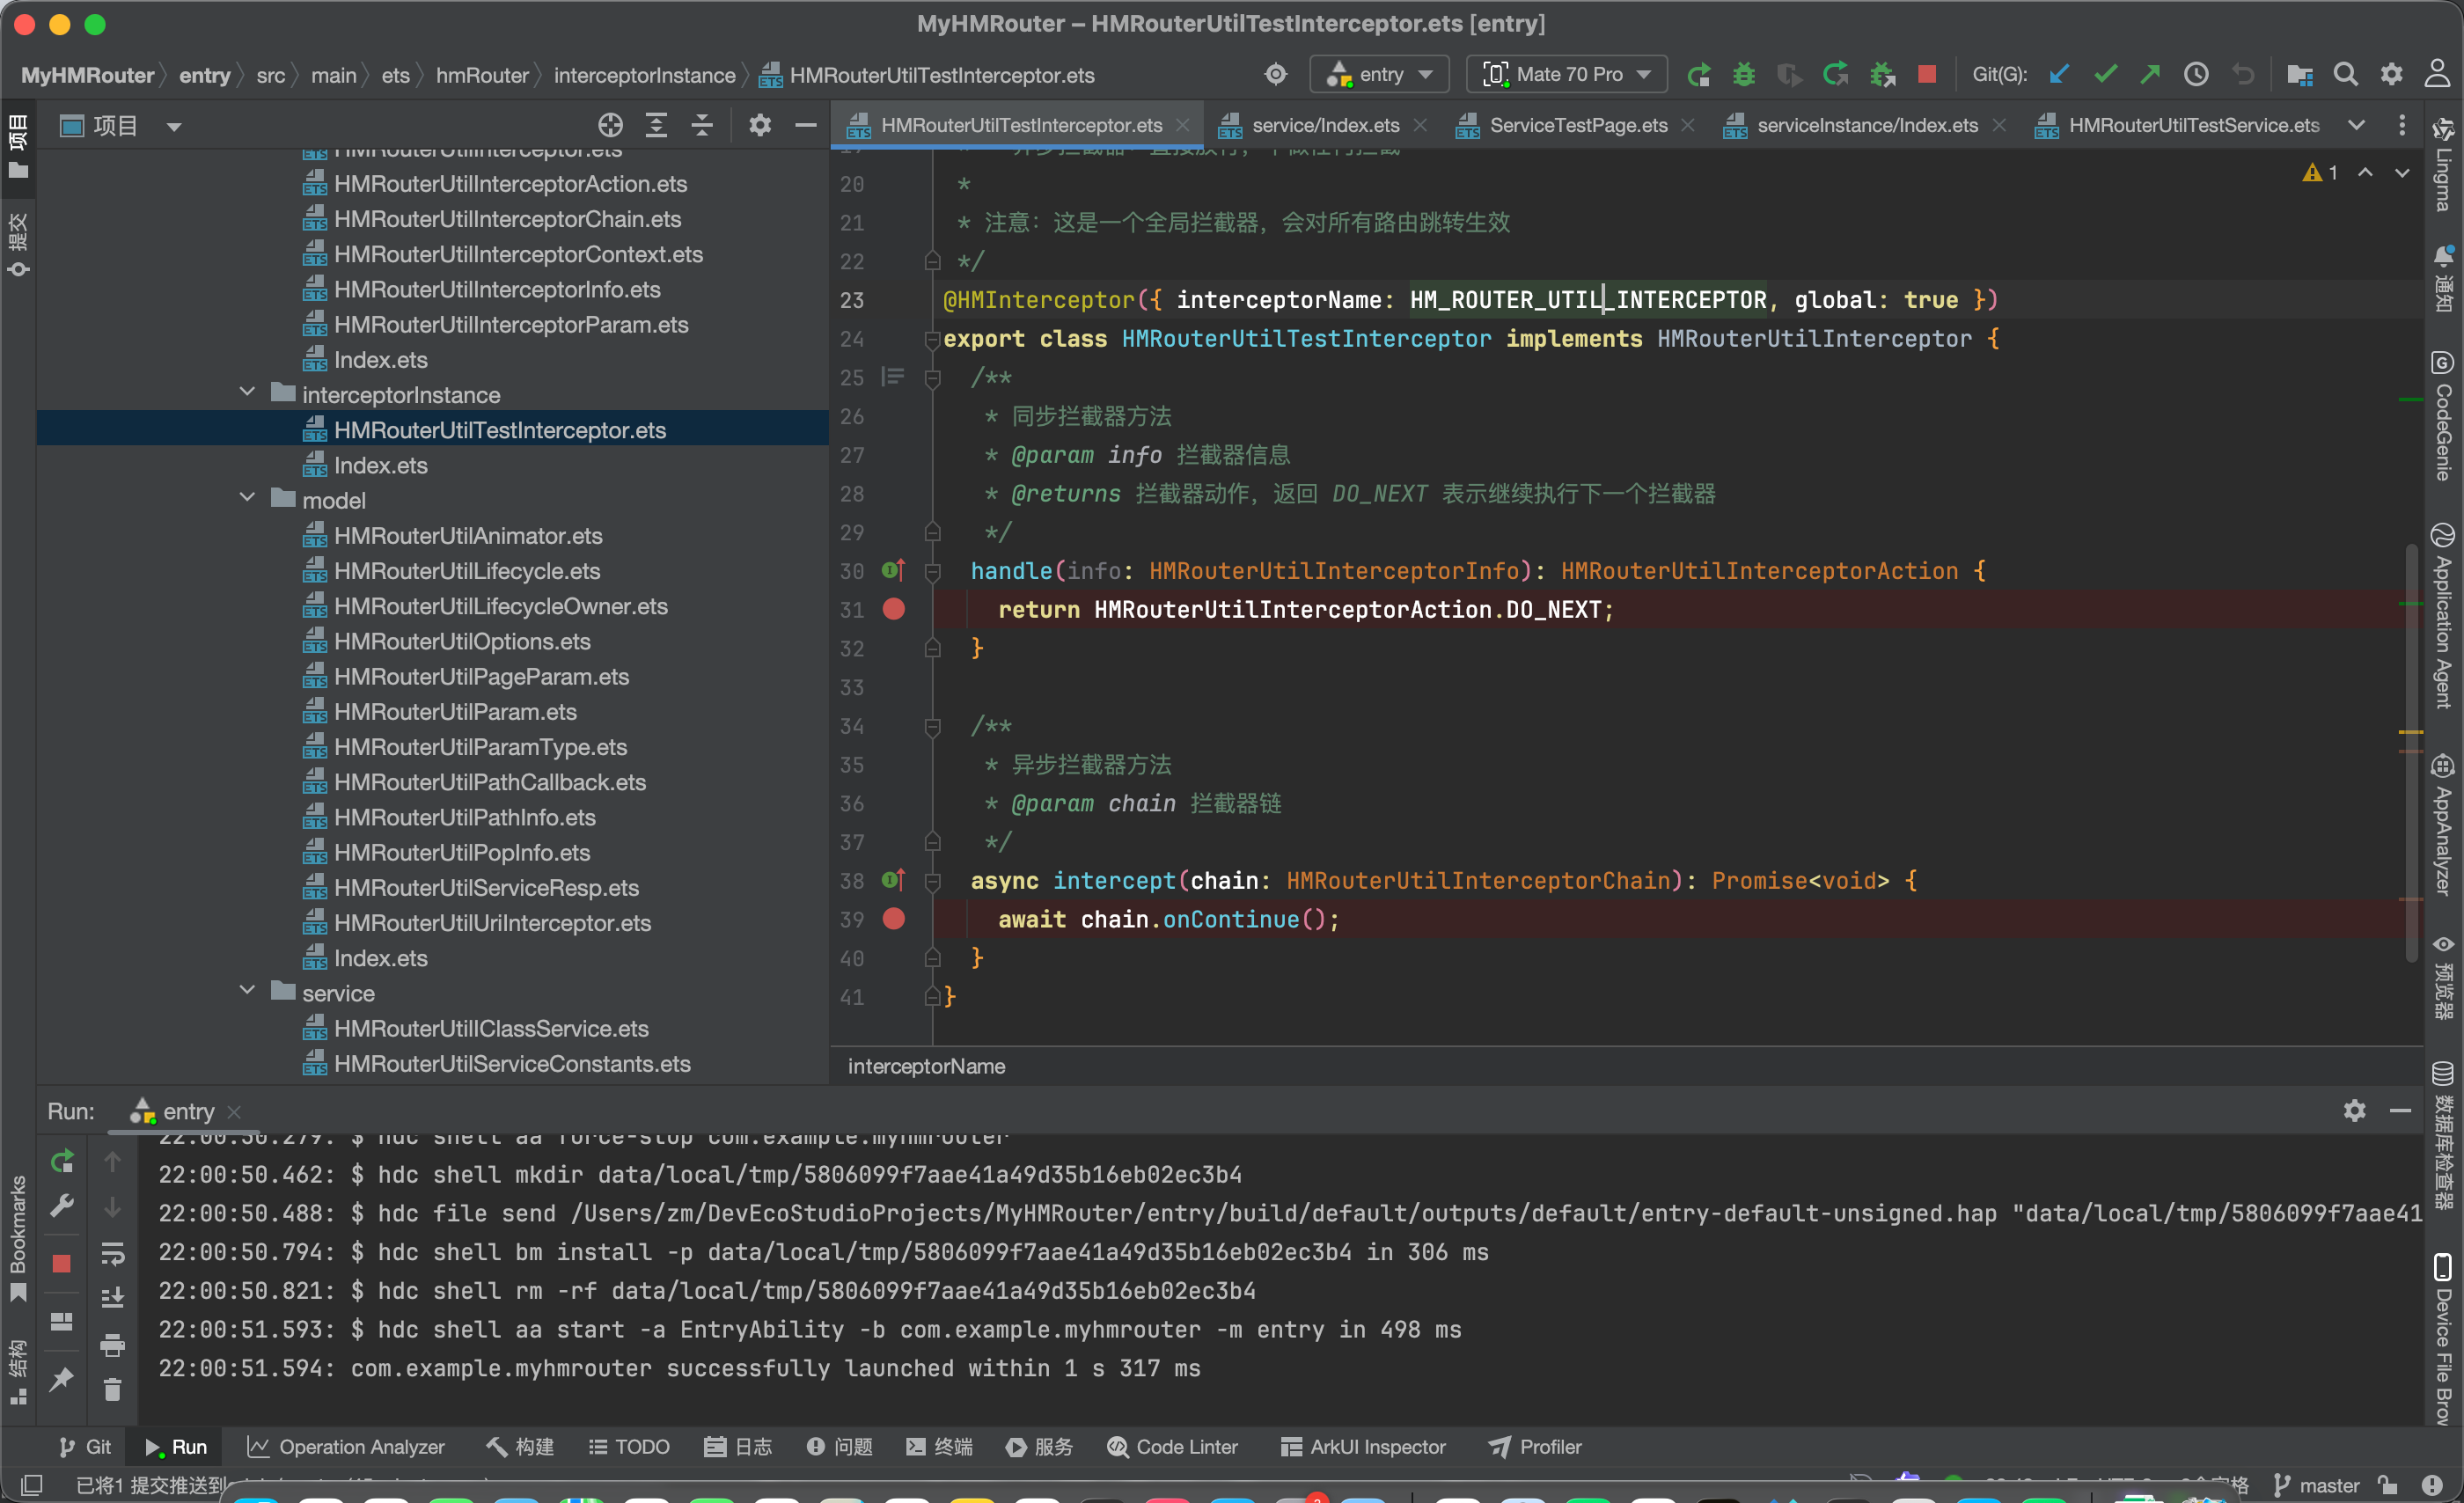Toggle soft-wrap in Run console
The height and width of the screenshot is (1503, 2464).
click(112, 1254)
